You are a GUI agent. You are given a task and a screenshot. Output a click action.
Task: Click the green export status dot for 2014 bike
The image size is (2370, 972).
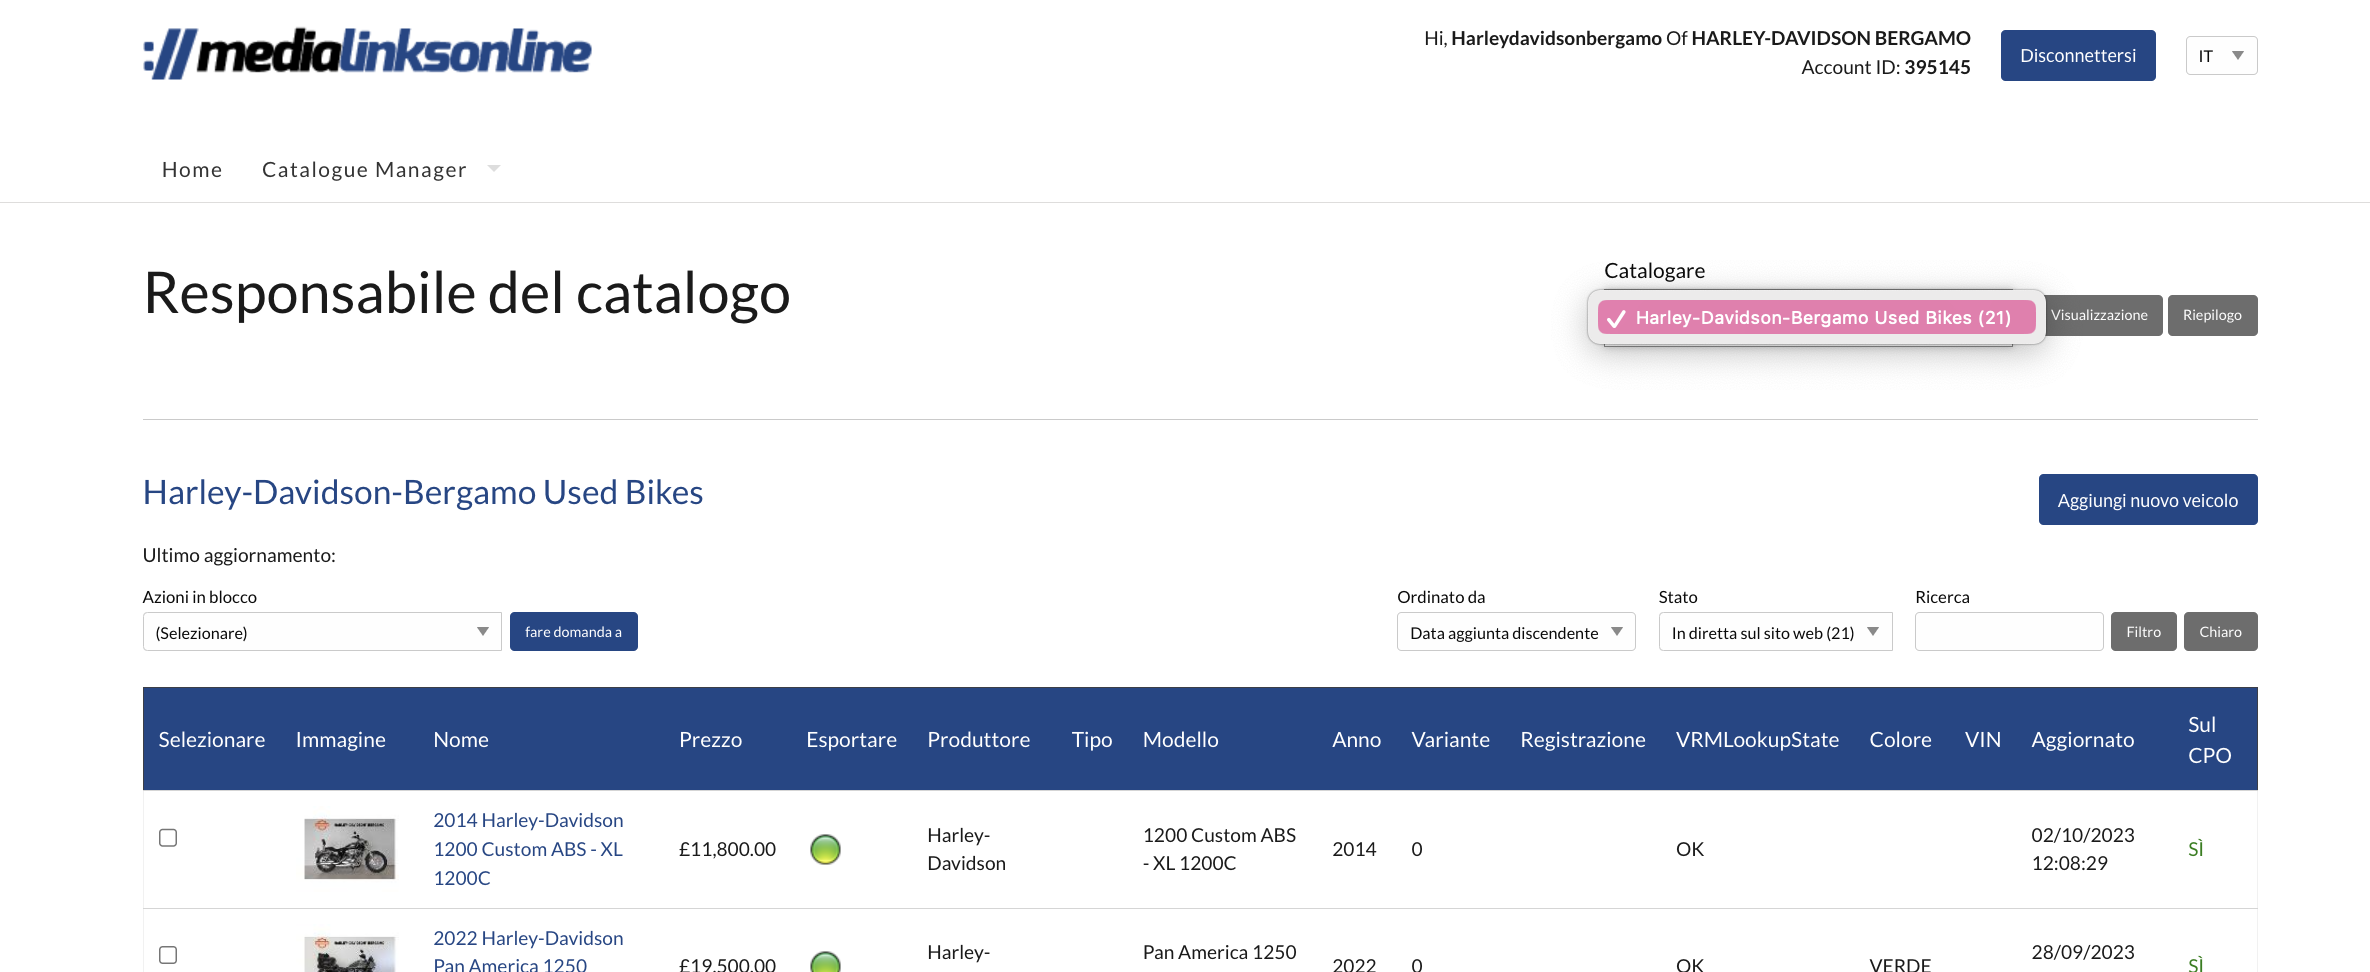click(824, 849)
